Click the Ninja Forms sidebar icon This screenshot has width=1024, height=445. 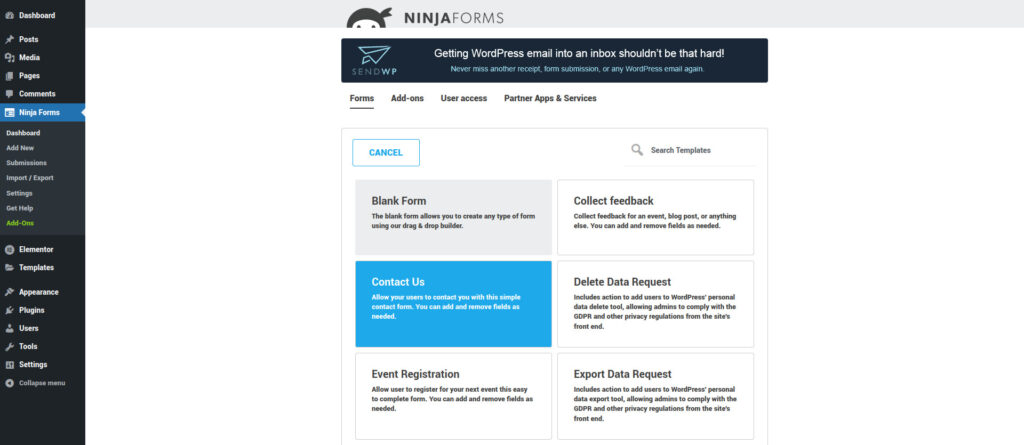10,112
